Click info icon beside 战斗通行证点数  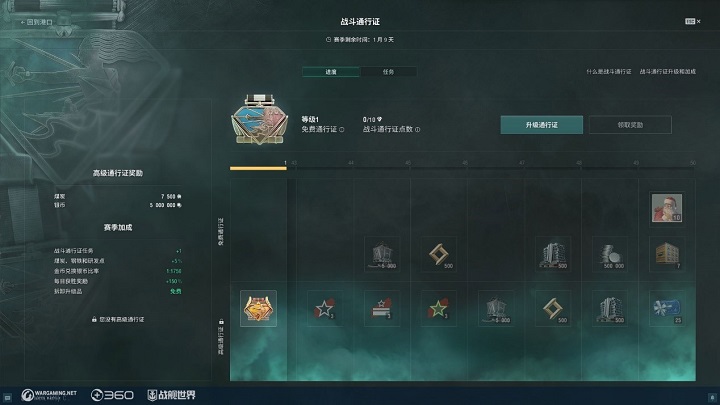417,129
